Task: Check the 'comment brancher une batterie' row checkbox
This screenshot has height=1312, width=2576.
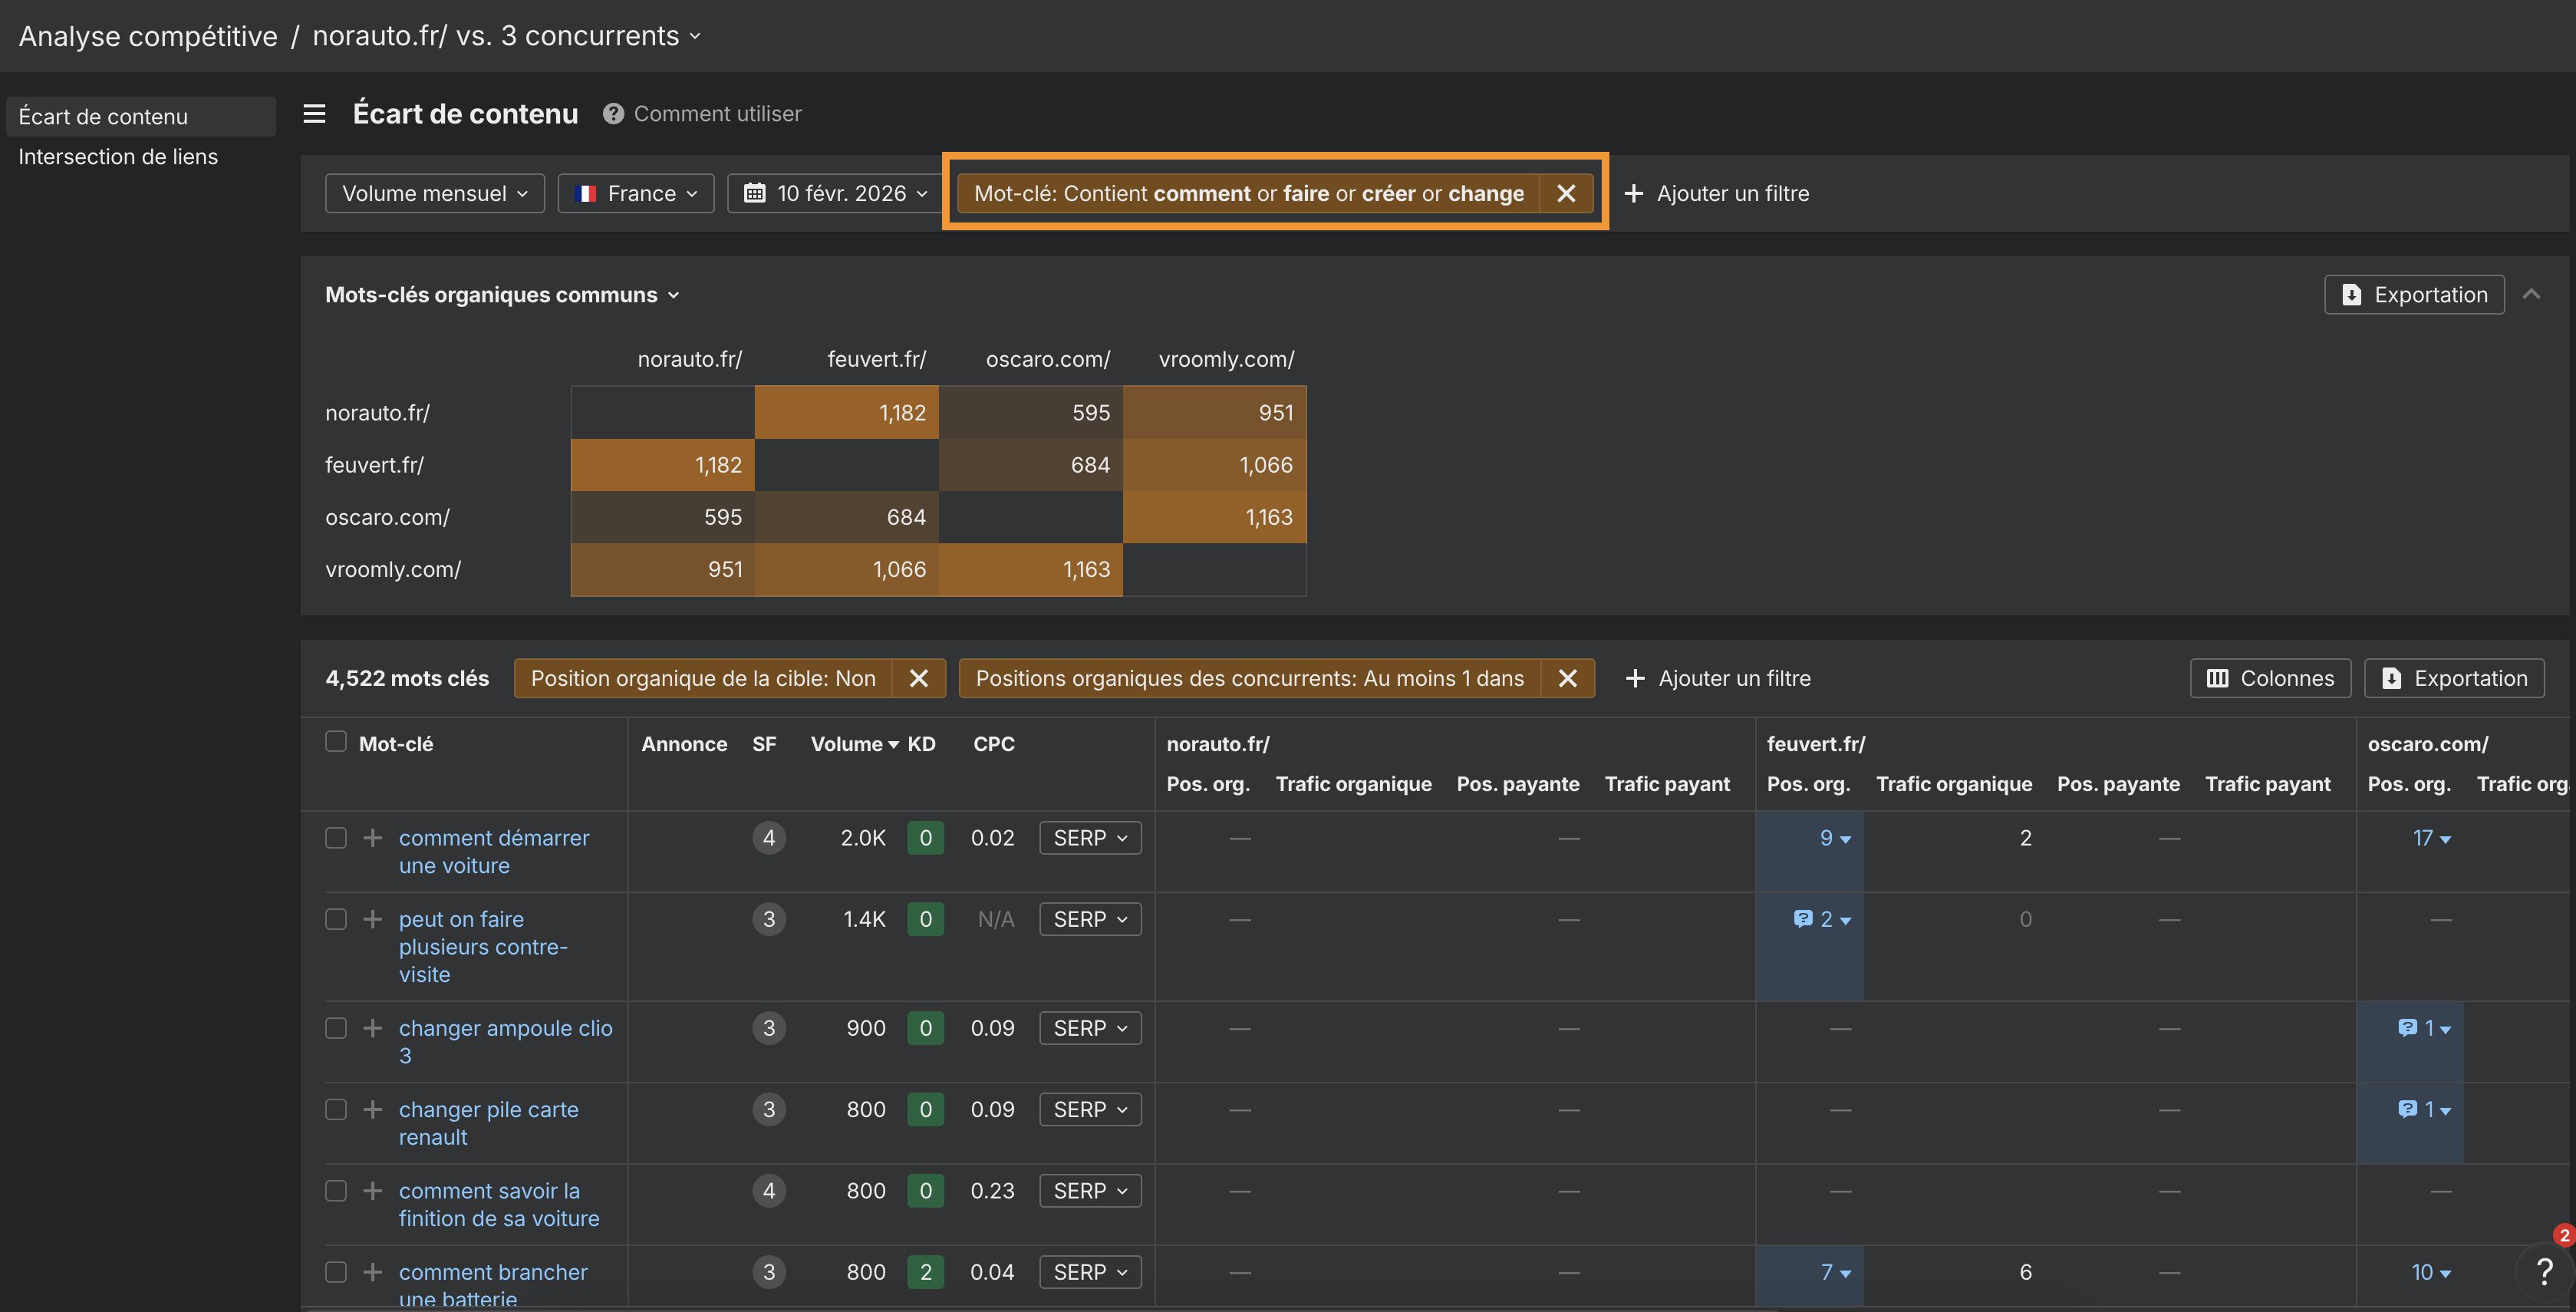Action: pos(335,1272)
